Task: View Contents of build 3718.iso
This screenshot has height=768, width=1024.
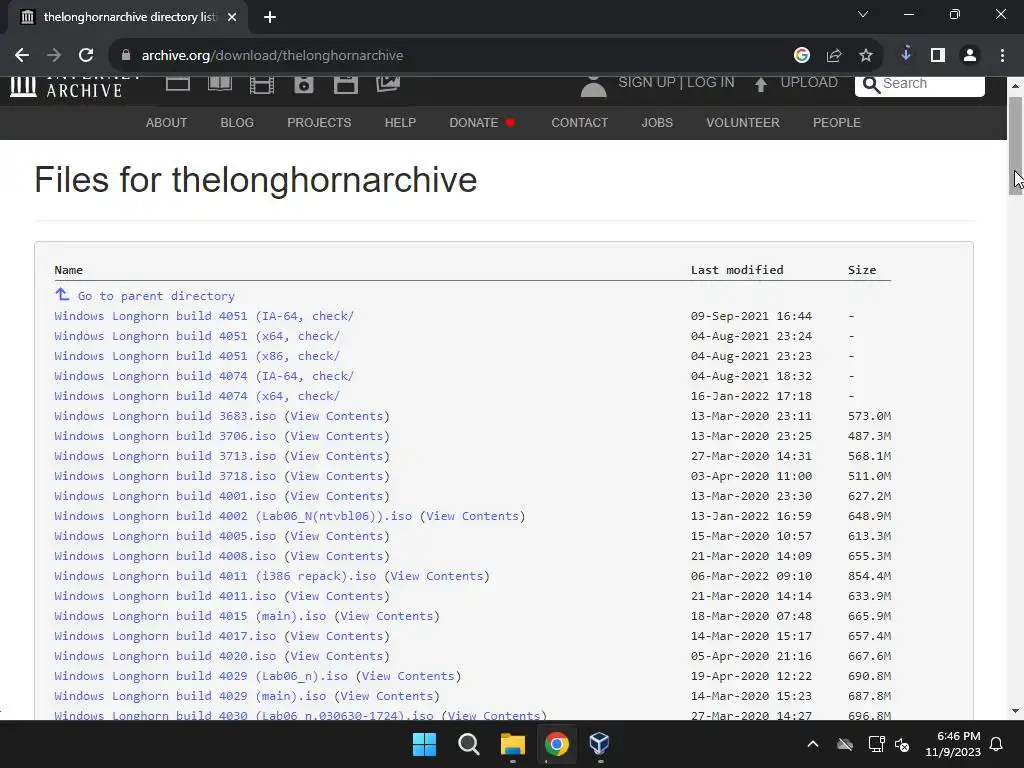Action: point(337,476)
